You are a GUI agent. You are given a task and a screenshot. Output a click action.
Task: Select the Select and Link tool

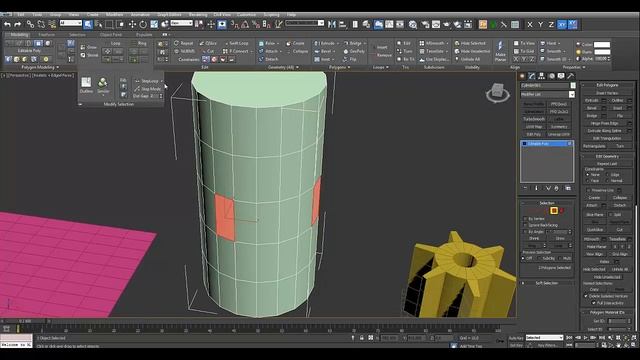coord(30,24)
